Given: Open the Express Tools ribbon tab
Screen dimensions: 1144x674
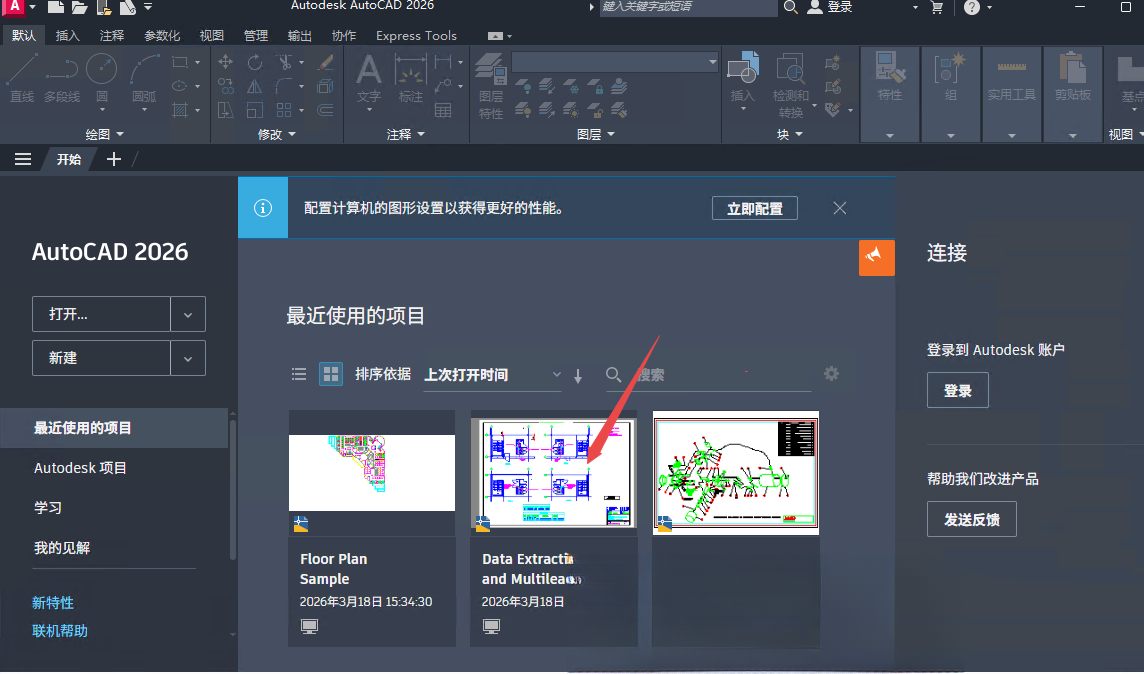Looking at the screenshot, I should pos(416,35).
